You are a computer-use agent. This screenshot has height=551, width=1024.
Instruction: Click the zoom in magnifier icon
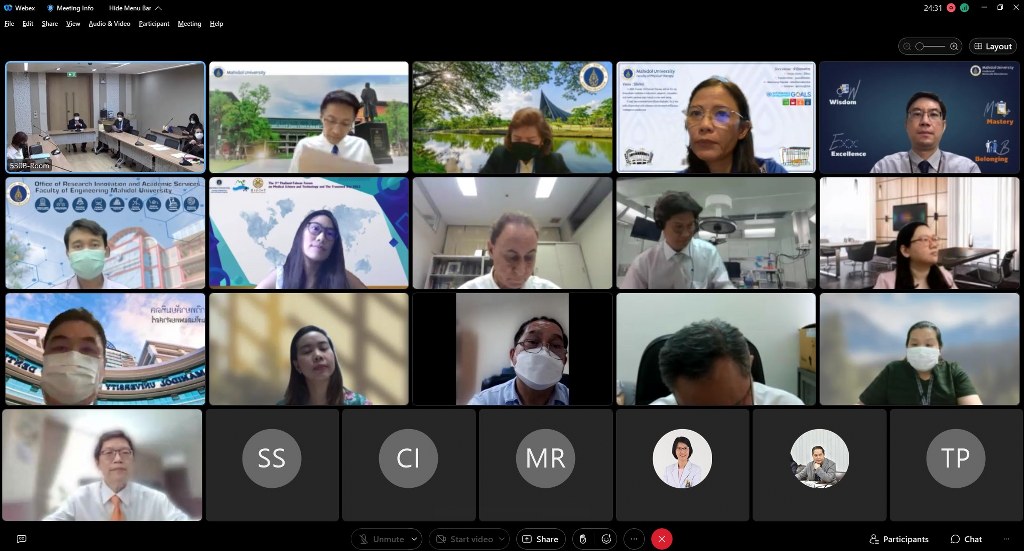coord(954,46)
